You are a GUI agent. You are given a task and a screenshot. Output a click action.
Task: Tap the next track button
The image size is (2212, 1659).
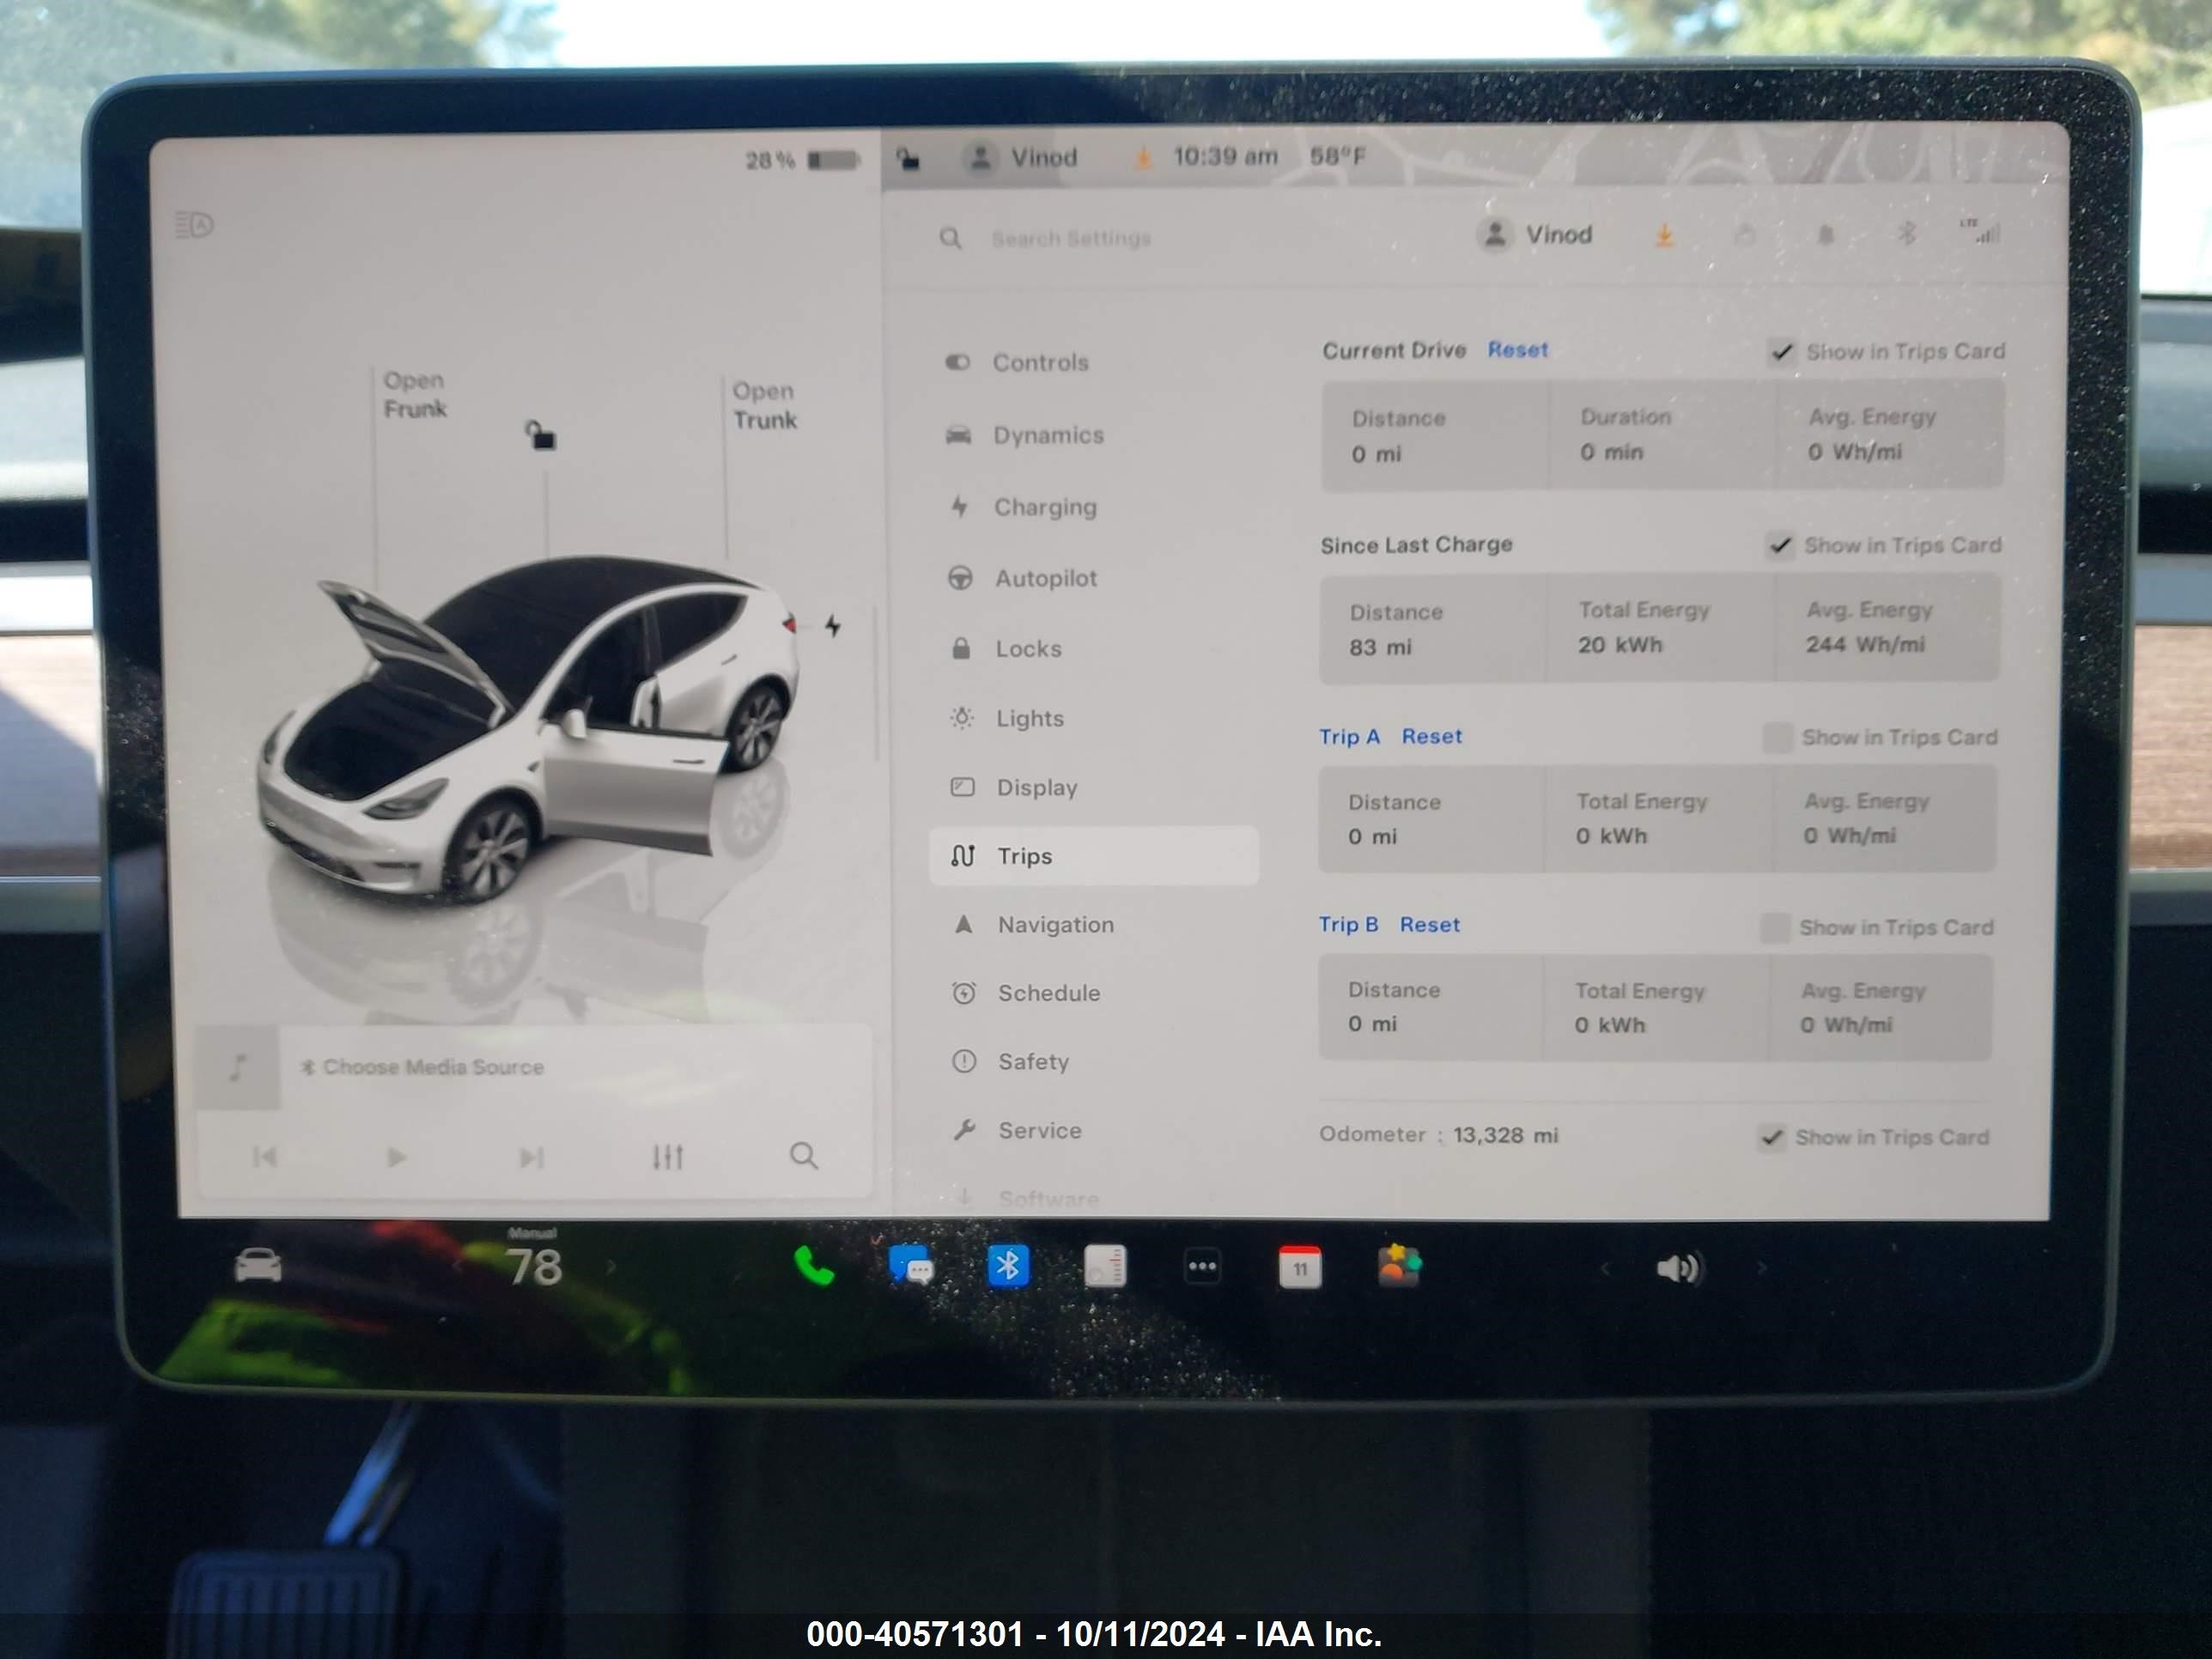[531, 1158]
